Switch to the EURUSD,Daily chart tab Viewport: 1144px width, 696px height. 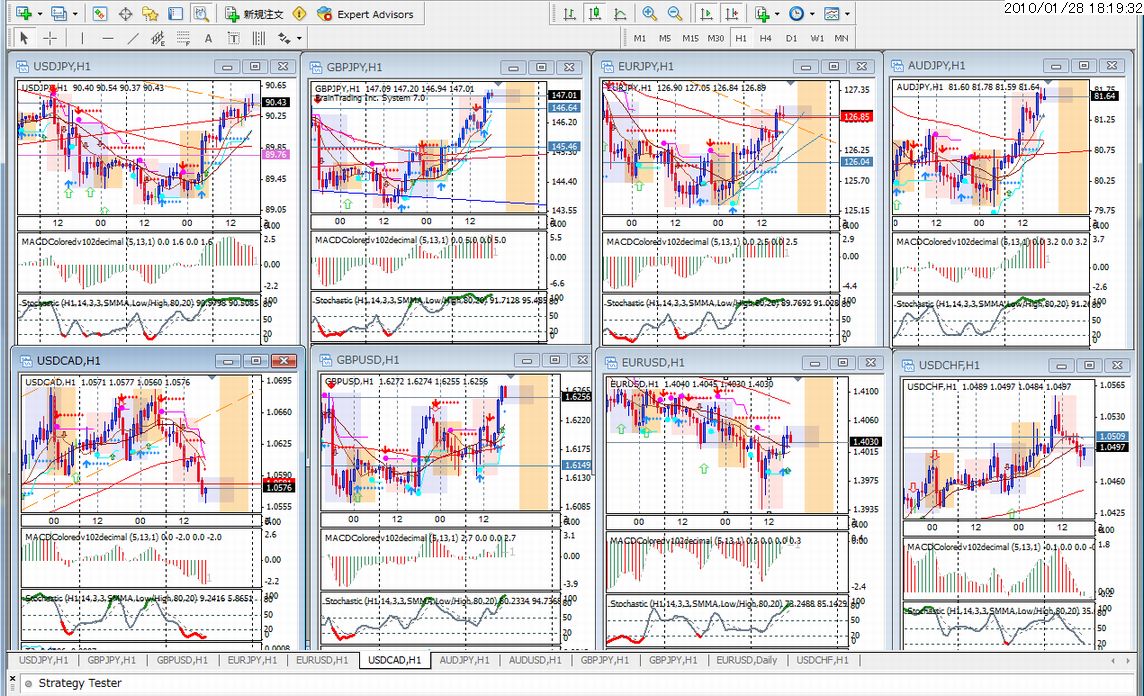746,660
